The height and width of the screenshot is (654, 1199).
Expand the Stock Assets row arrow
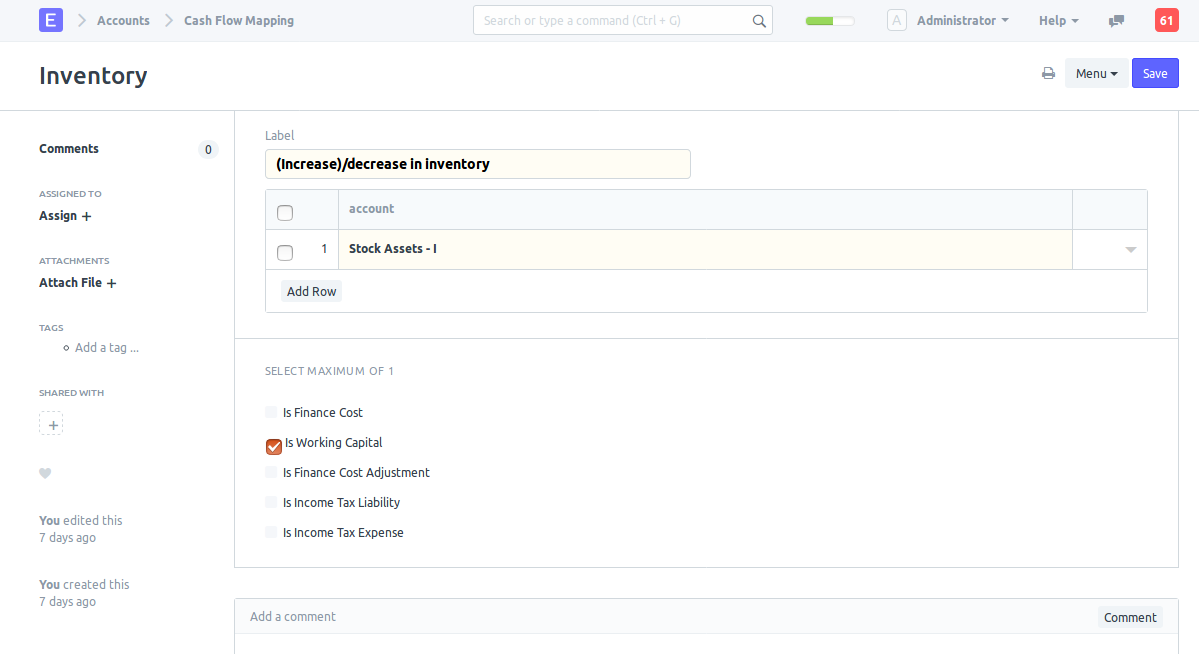click(x=1130, y=249)
